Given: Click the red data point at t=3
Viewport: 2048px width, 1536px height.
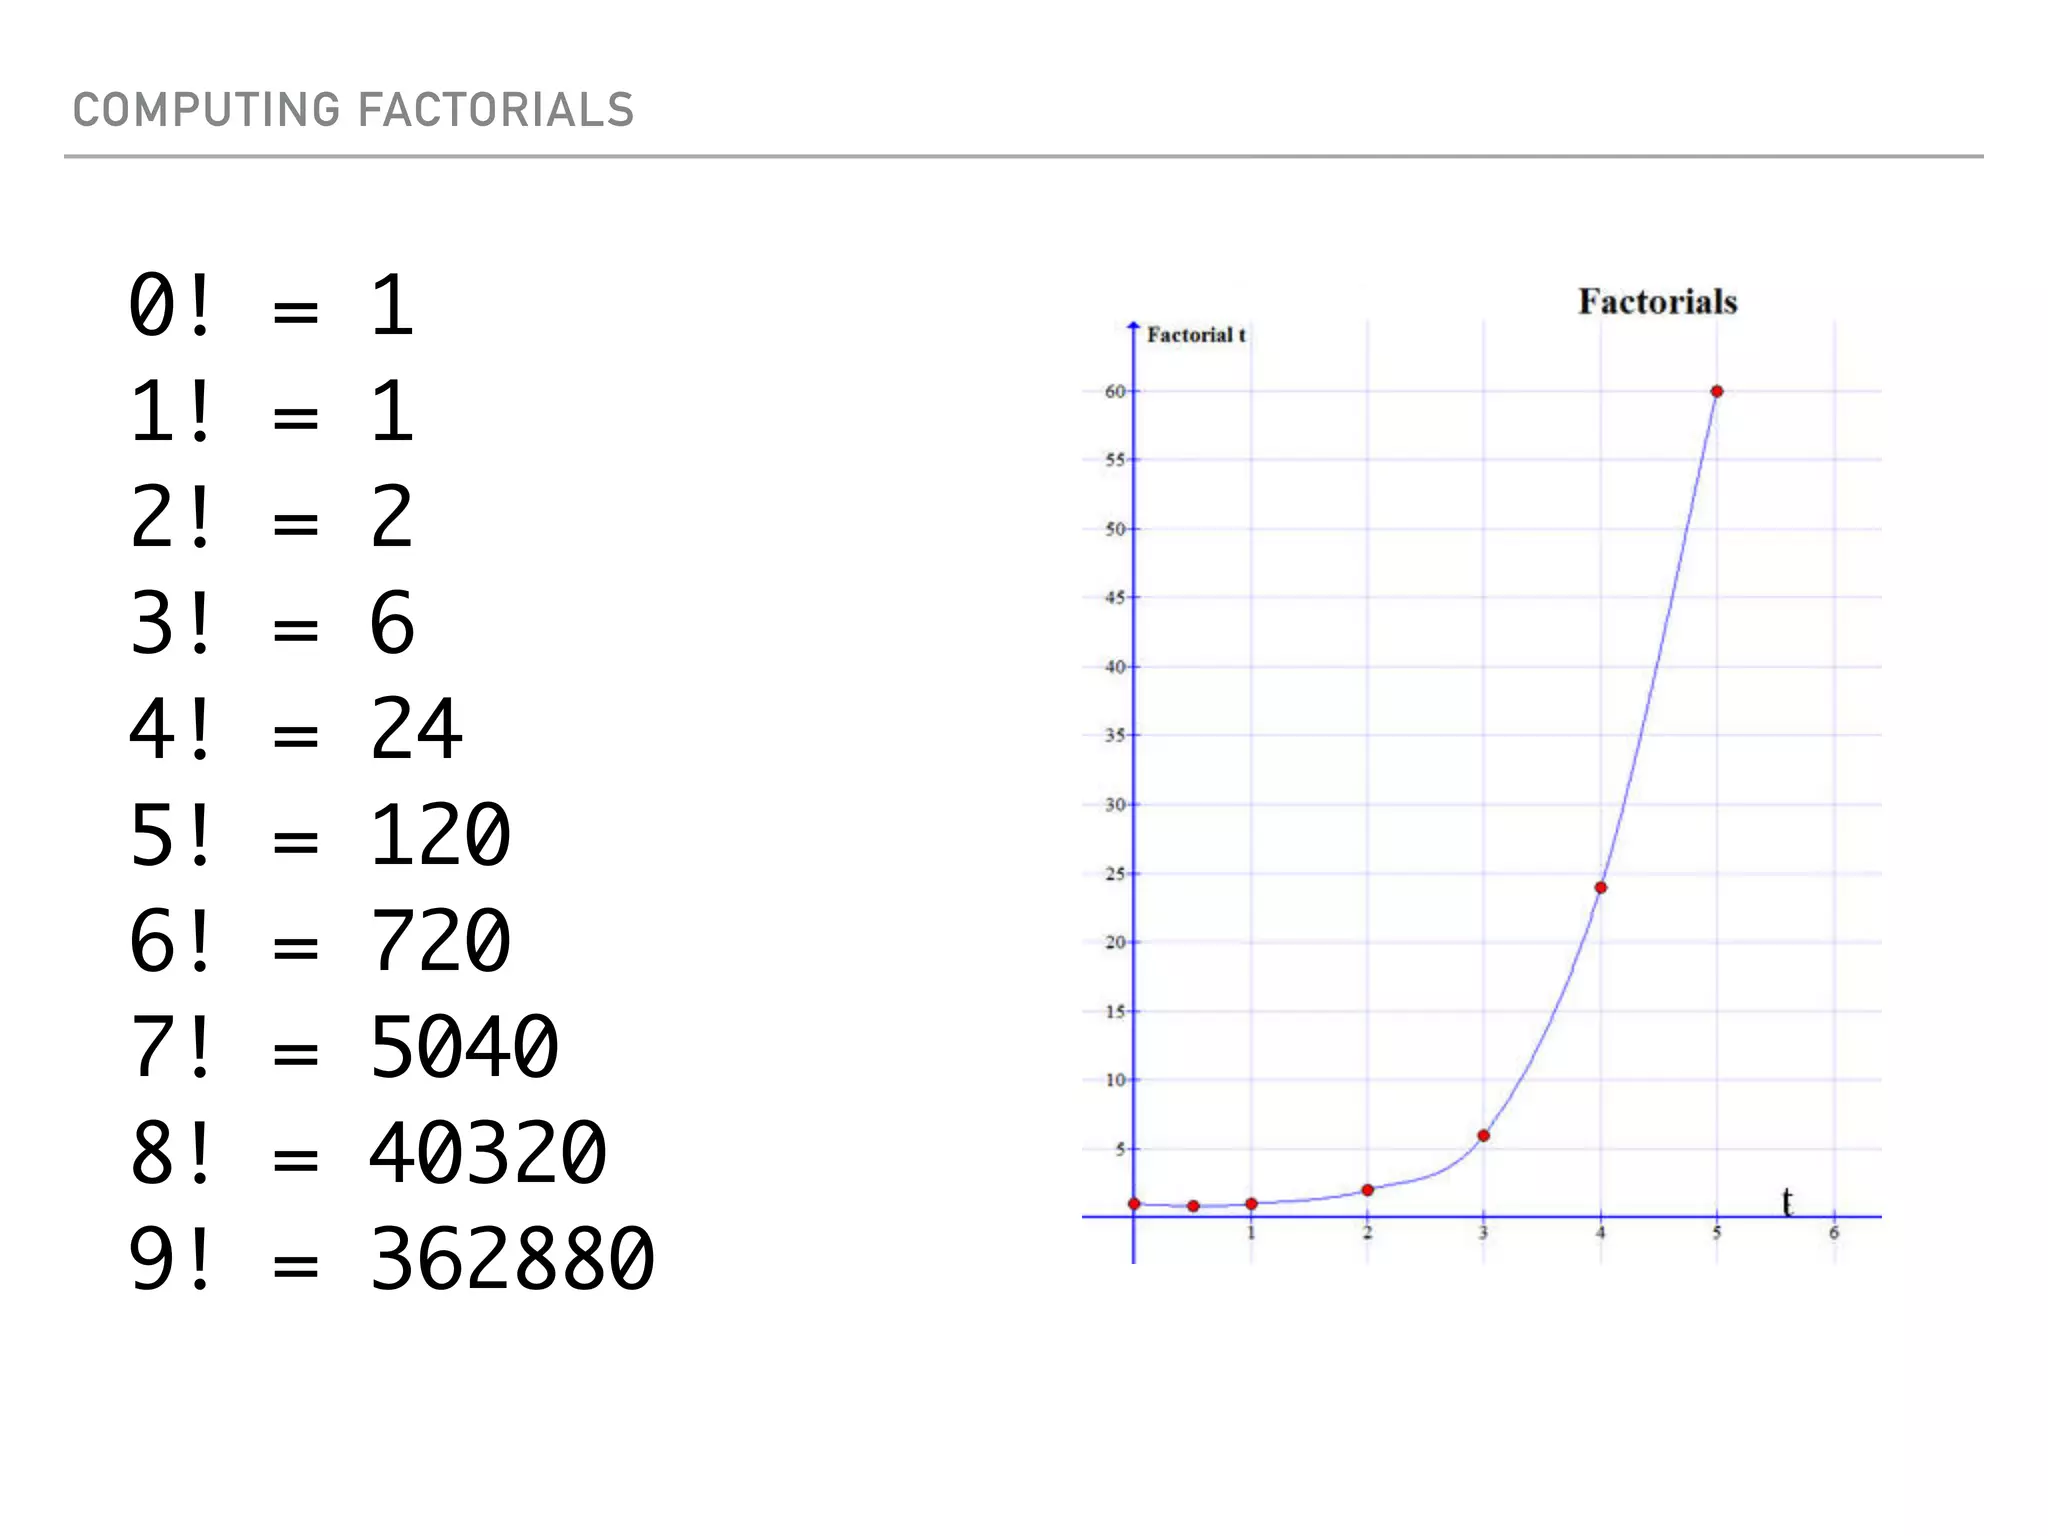Looking at the screenshot, I should 1483,1136.
